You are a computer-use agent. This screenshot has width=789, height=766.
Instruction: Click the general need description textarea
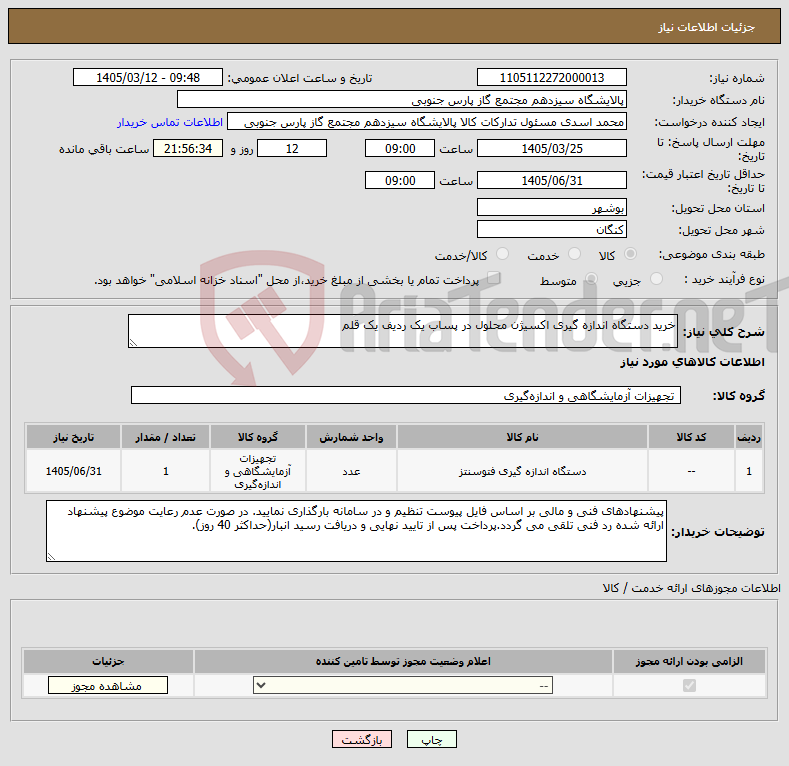tap(403, 331)
